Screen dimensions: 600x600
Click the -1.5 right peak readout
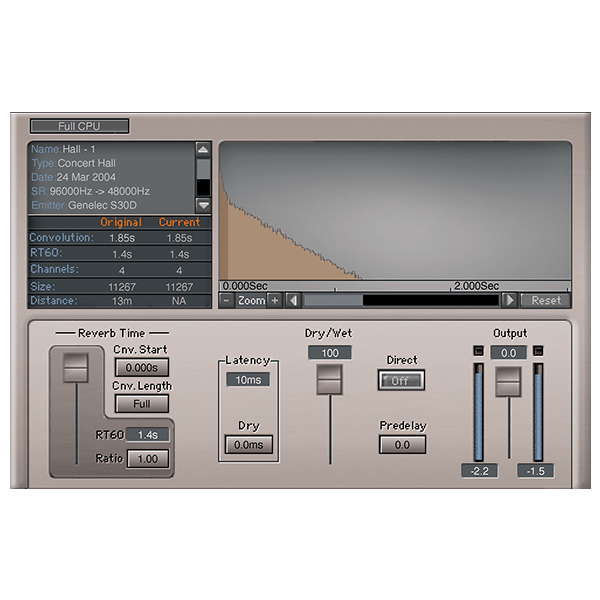tap(536, 471)
